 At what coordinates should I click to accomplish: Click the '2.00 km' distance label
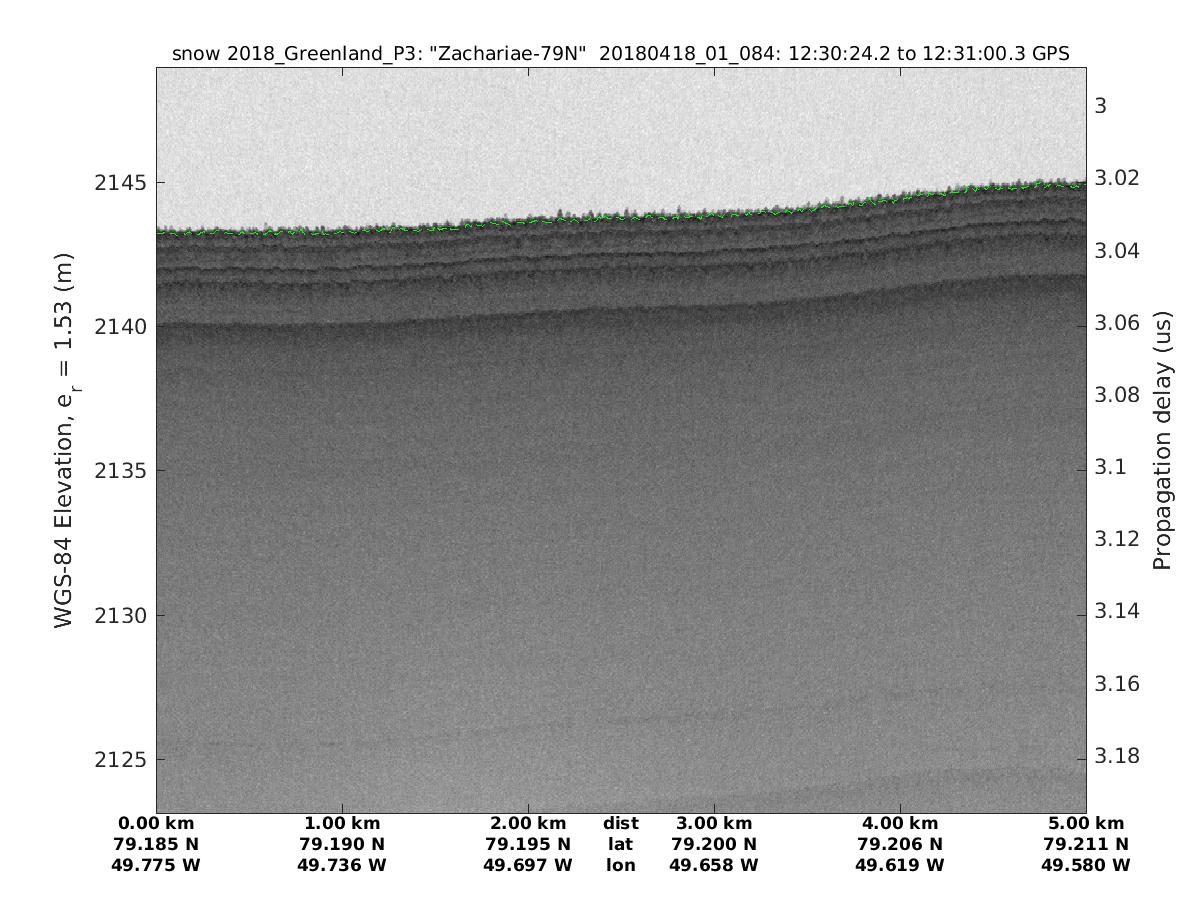point(528,824)
